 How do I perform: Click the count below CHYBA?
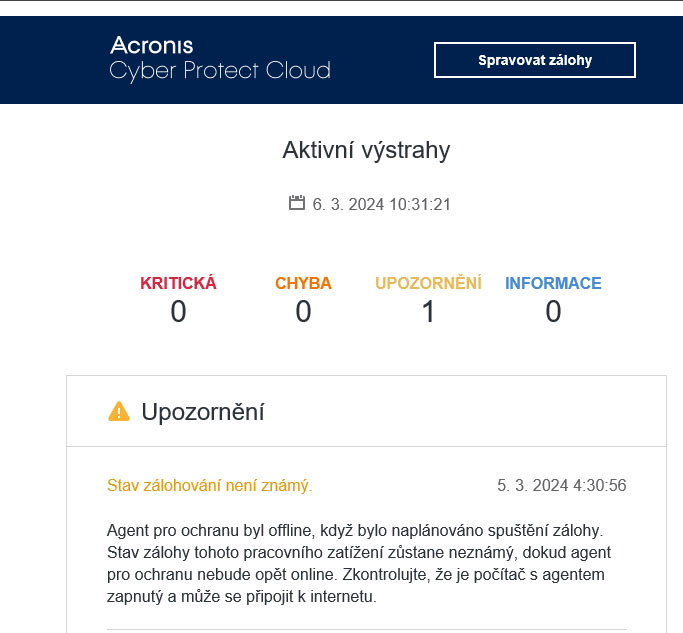point(303,312)
